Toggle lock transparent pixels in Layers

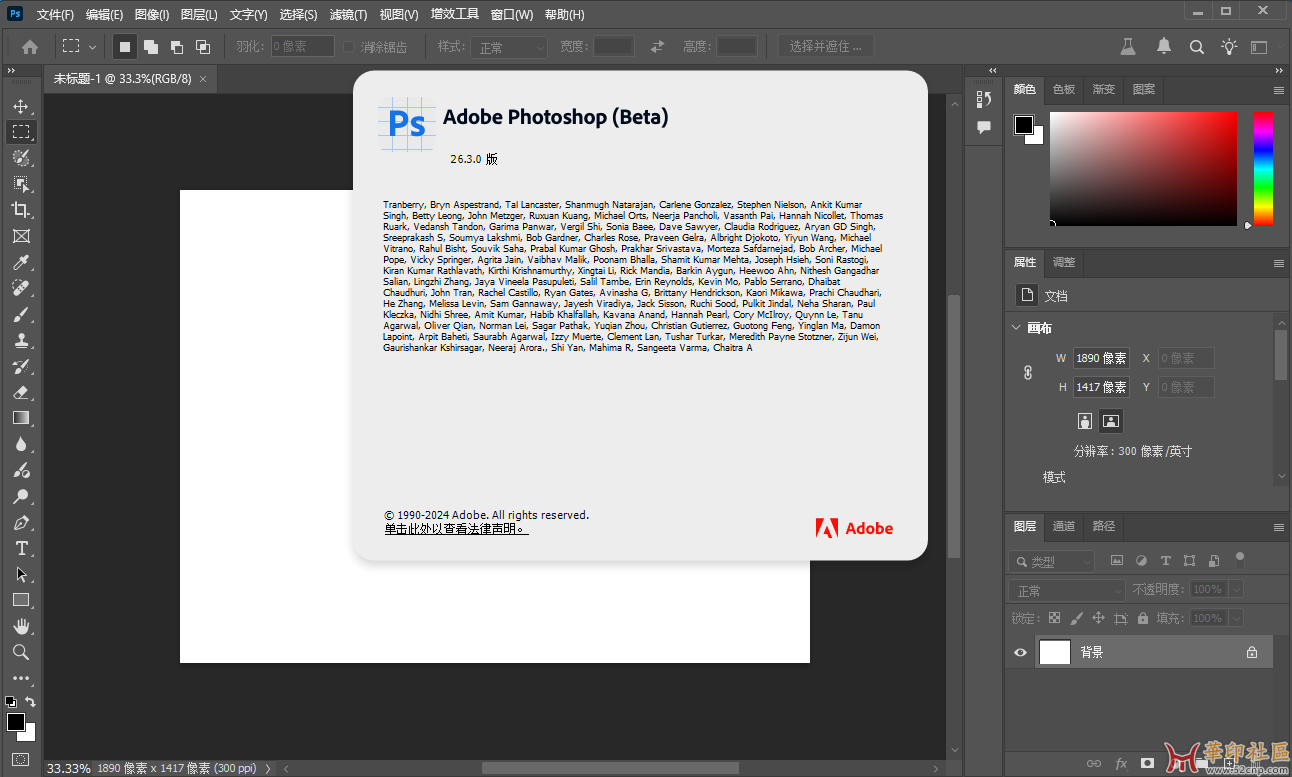(1054, 618)
